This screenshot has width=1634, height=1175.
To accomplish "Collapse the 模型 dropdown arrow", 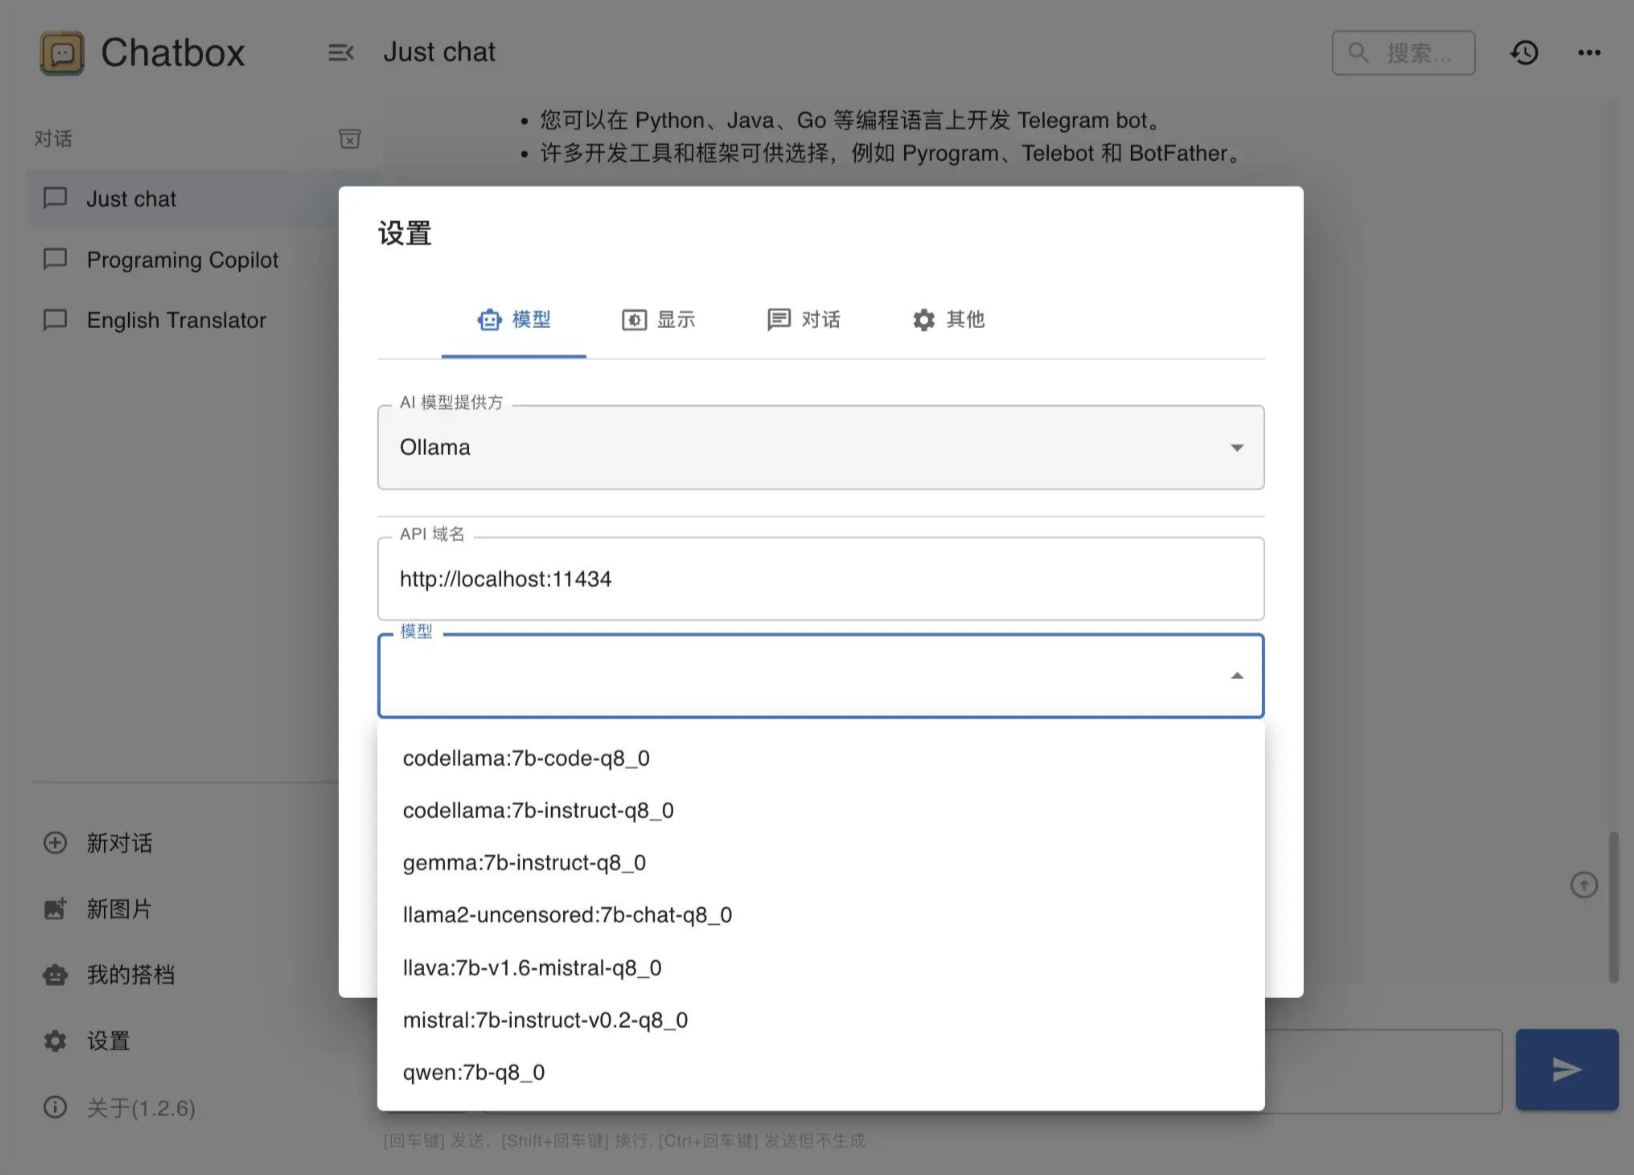I will (1237, 676).
